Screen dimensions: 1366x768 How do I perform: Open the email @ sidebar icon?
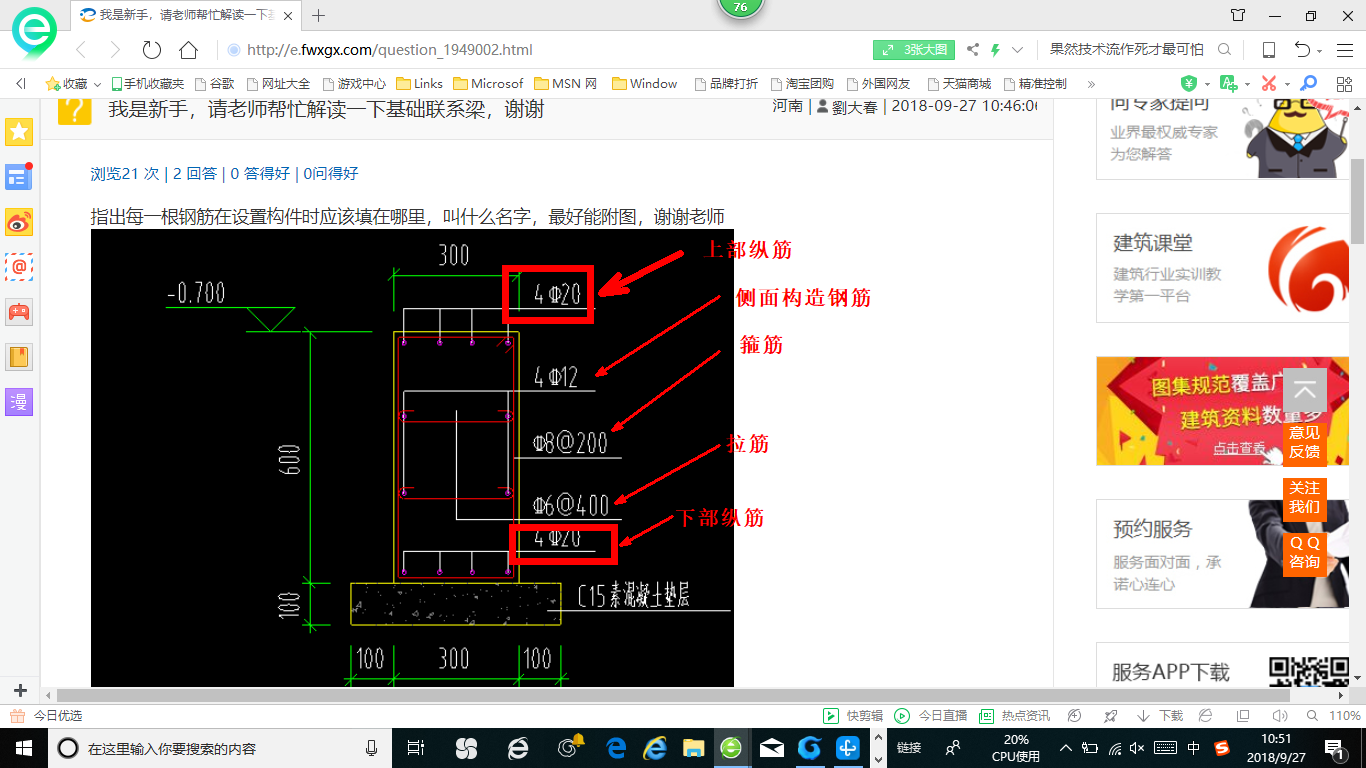click(x=19, y=267)
